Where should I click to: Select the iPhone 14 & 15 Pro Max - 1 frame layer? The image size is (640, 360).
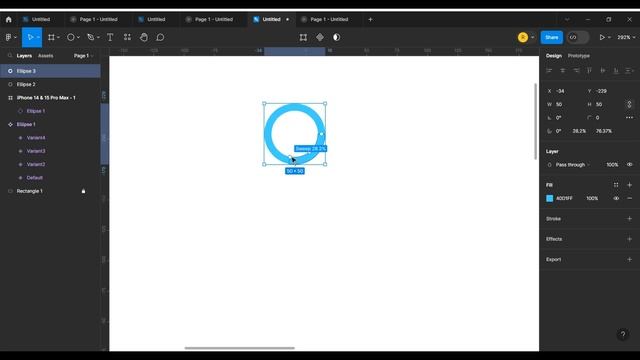(x=50, y=98)
